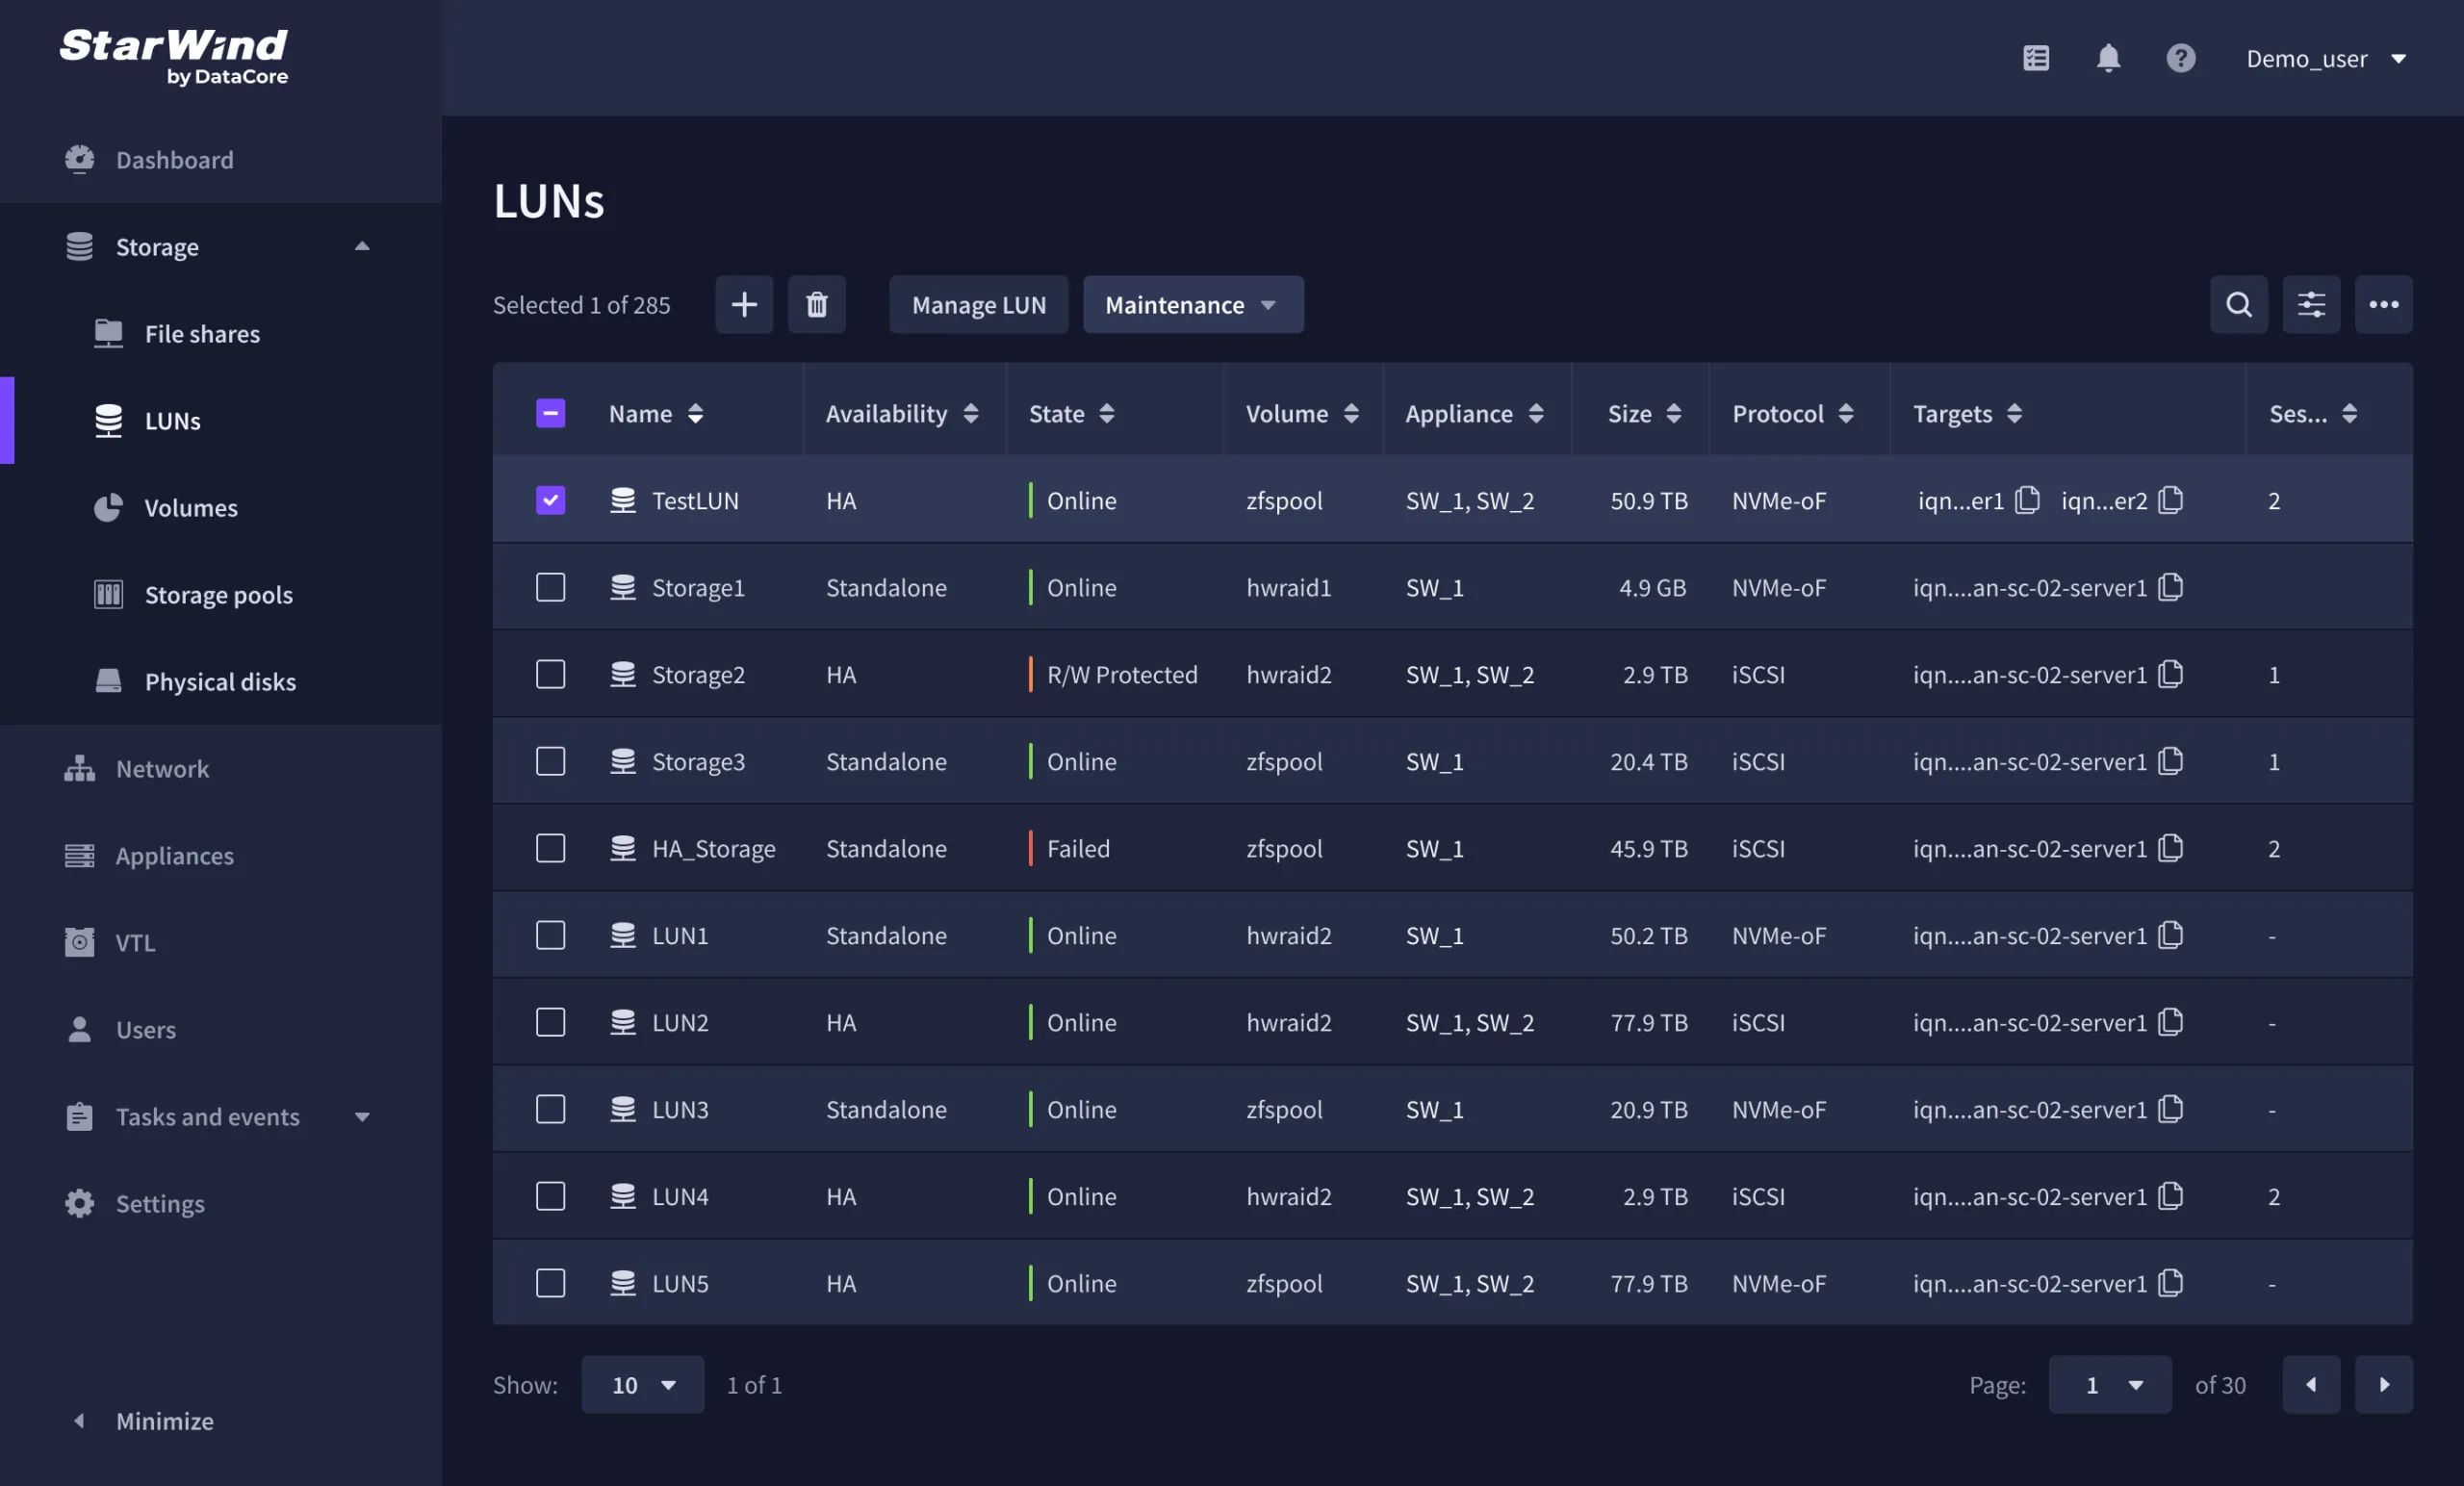Image resolution: width=2464 pixels, height=1486 pixels.
Task: Uncheck the TestLUN row checkbox
Action: click(x=550, y=500)
